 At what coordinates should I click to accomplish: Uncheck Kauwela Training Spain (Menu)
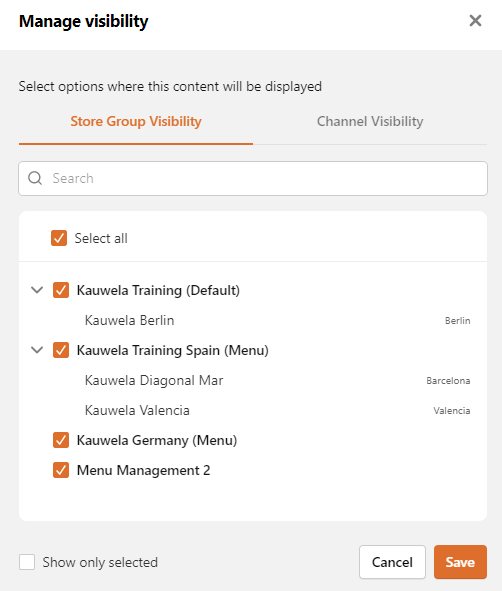pos(61,350)
